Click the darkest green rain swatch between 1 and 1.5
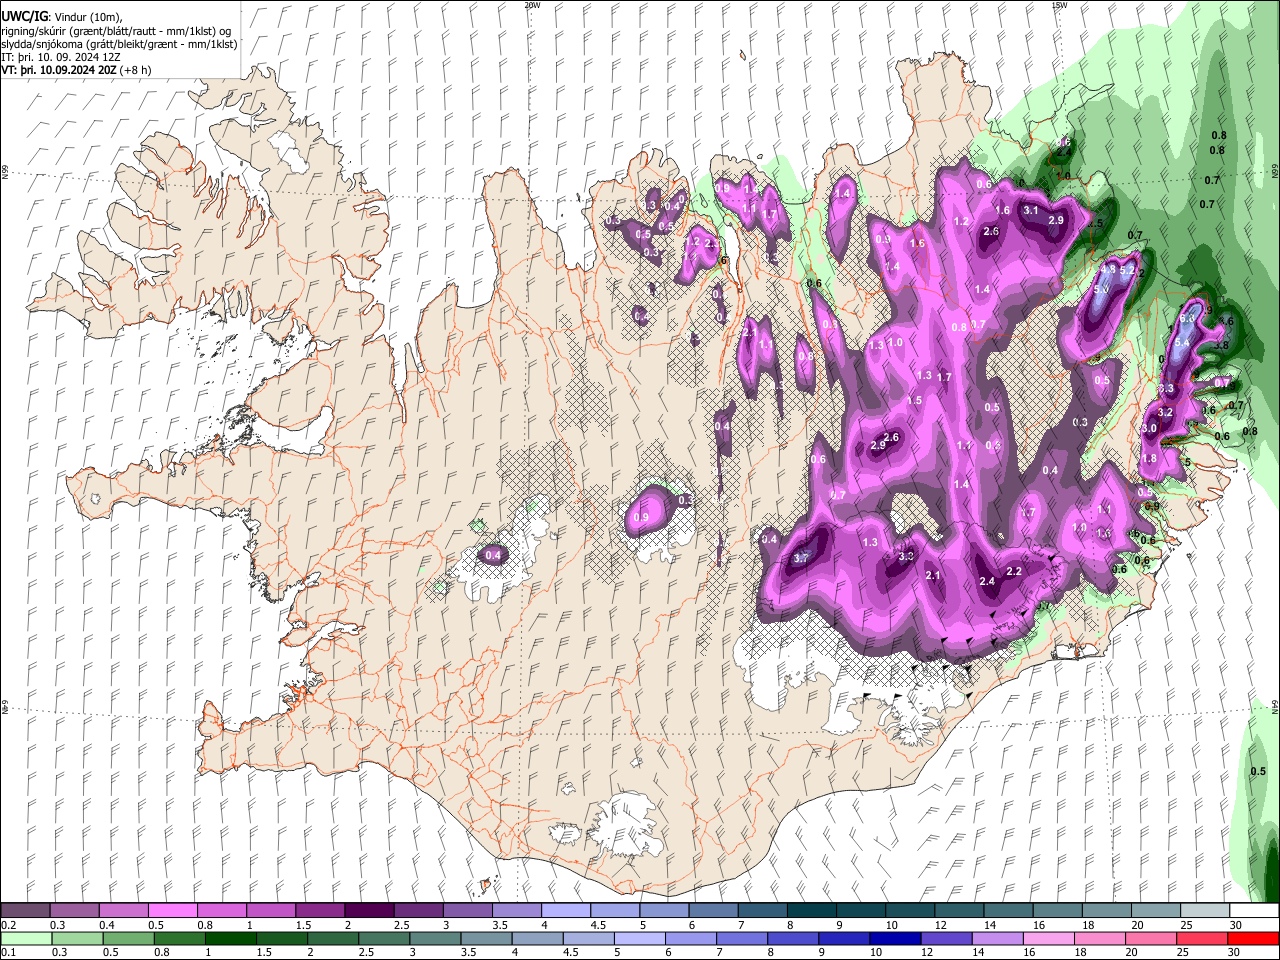The height and width of the screenshot is (960, 1280). pos(229,939)
